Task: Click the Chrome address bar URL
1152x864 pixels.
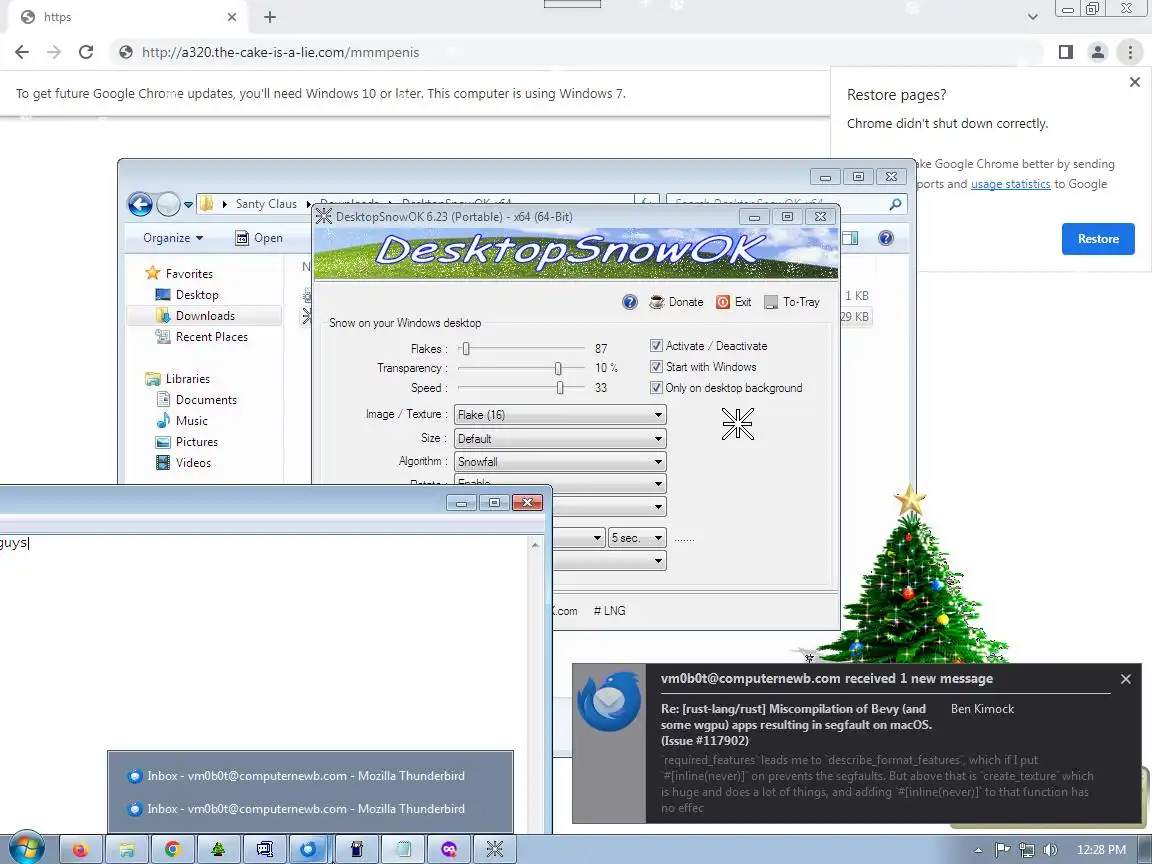Action: point(280,52)
